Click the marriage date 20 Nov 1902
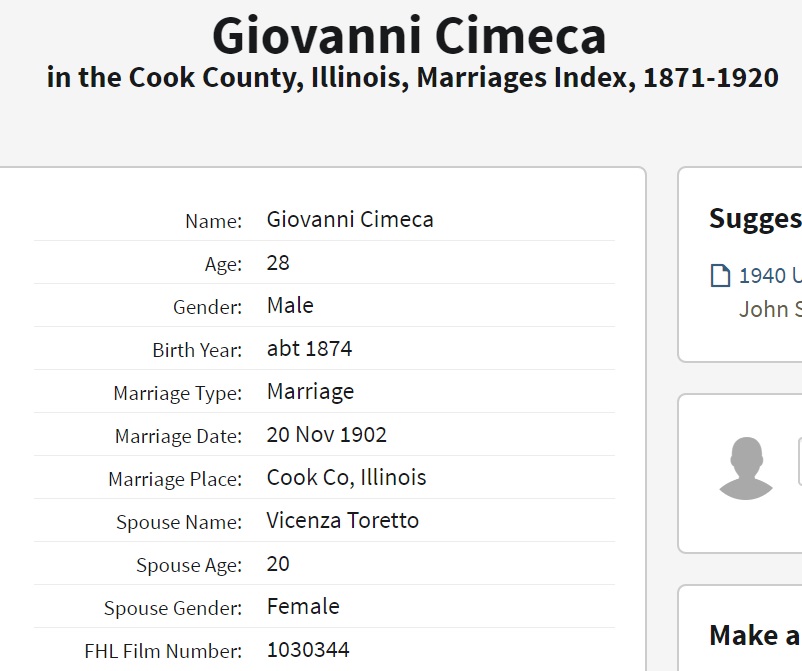Image resolution: width=802 pixels, height=671 pixels. tap(326, 435)
